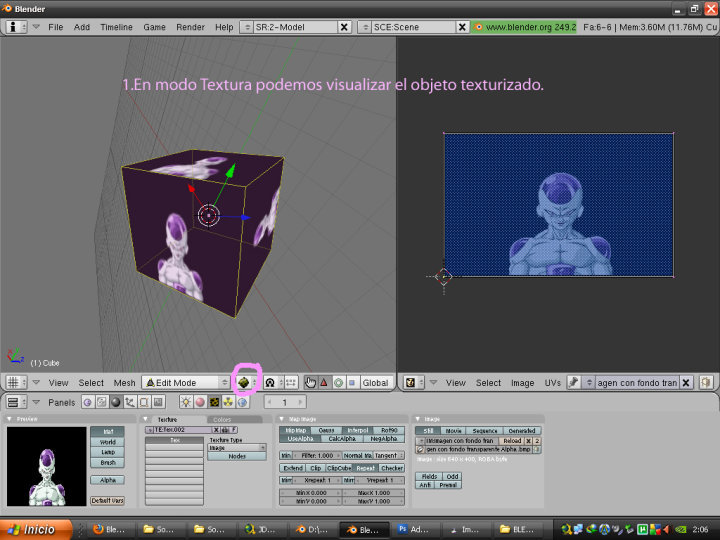Image resolution: width=720 pixels, height=540 pixels.
Task: Open the Object context button in Panels
Action: pos(129,402)
